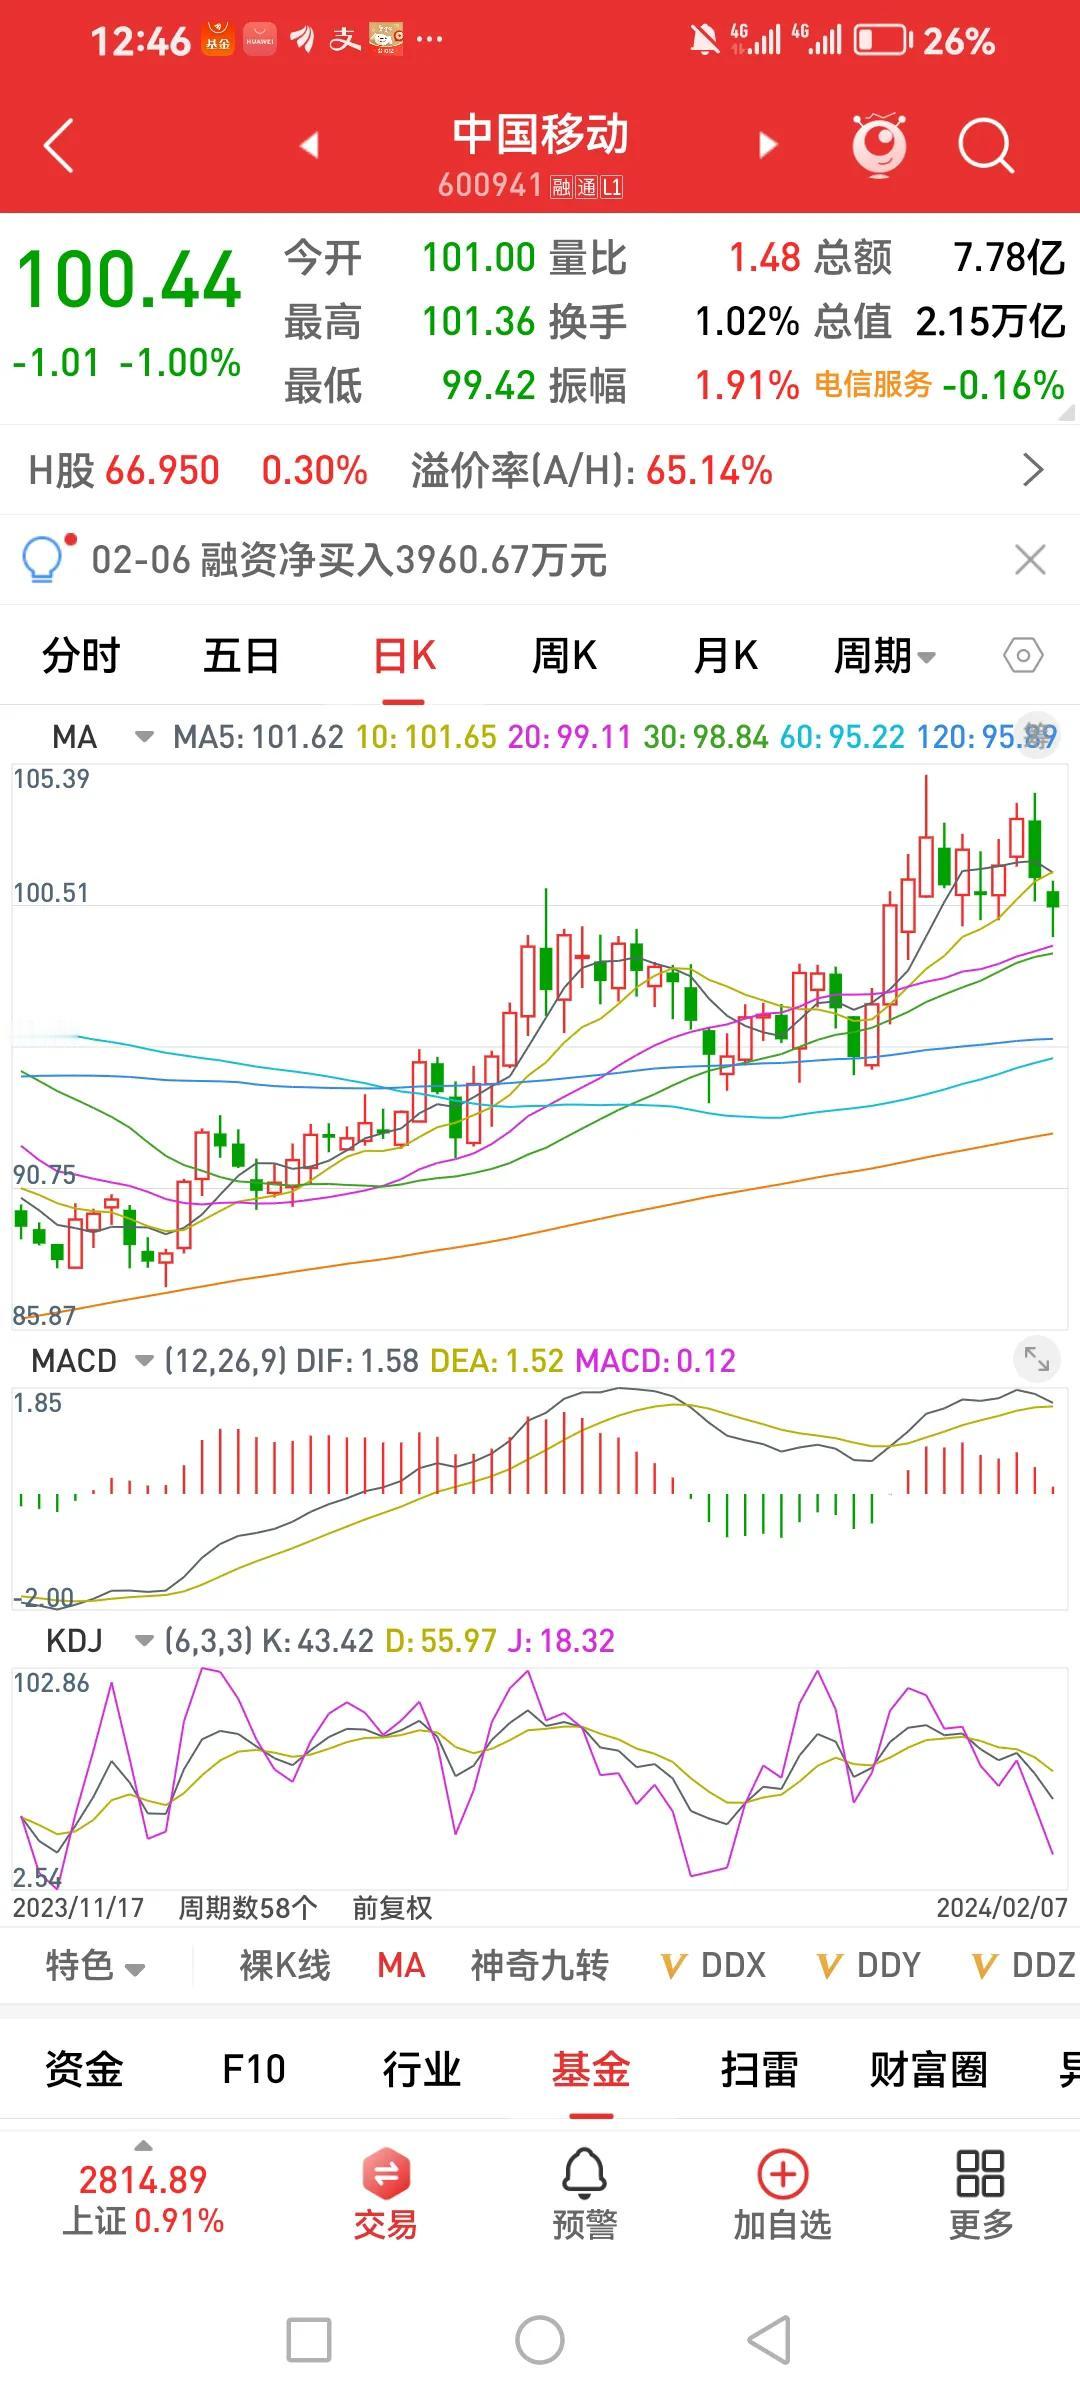Tap the 2024/02/07 end date label

[x=1002, y=1908]
